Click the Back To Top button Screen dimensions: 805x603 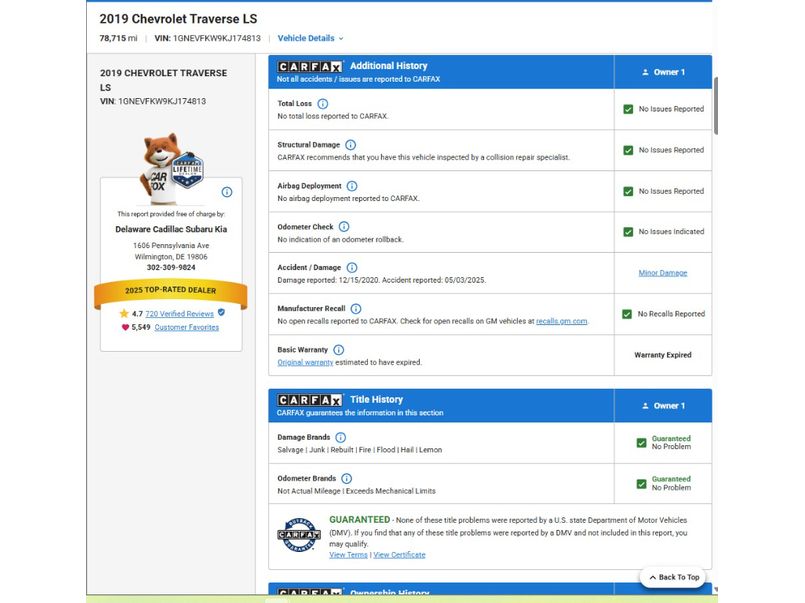click(x=674, y=577)
